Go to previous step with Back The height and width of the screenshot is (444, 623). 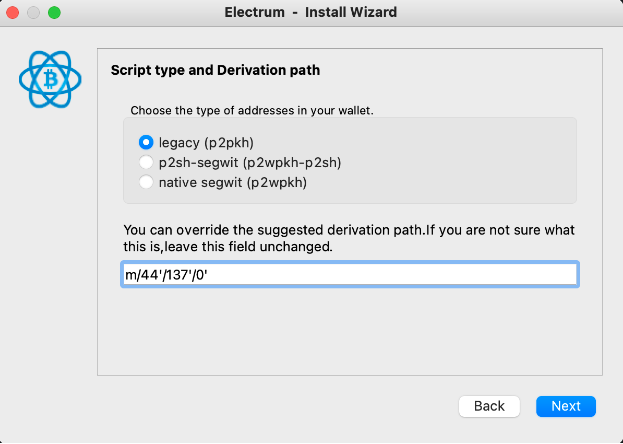pos(489,406)
